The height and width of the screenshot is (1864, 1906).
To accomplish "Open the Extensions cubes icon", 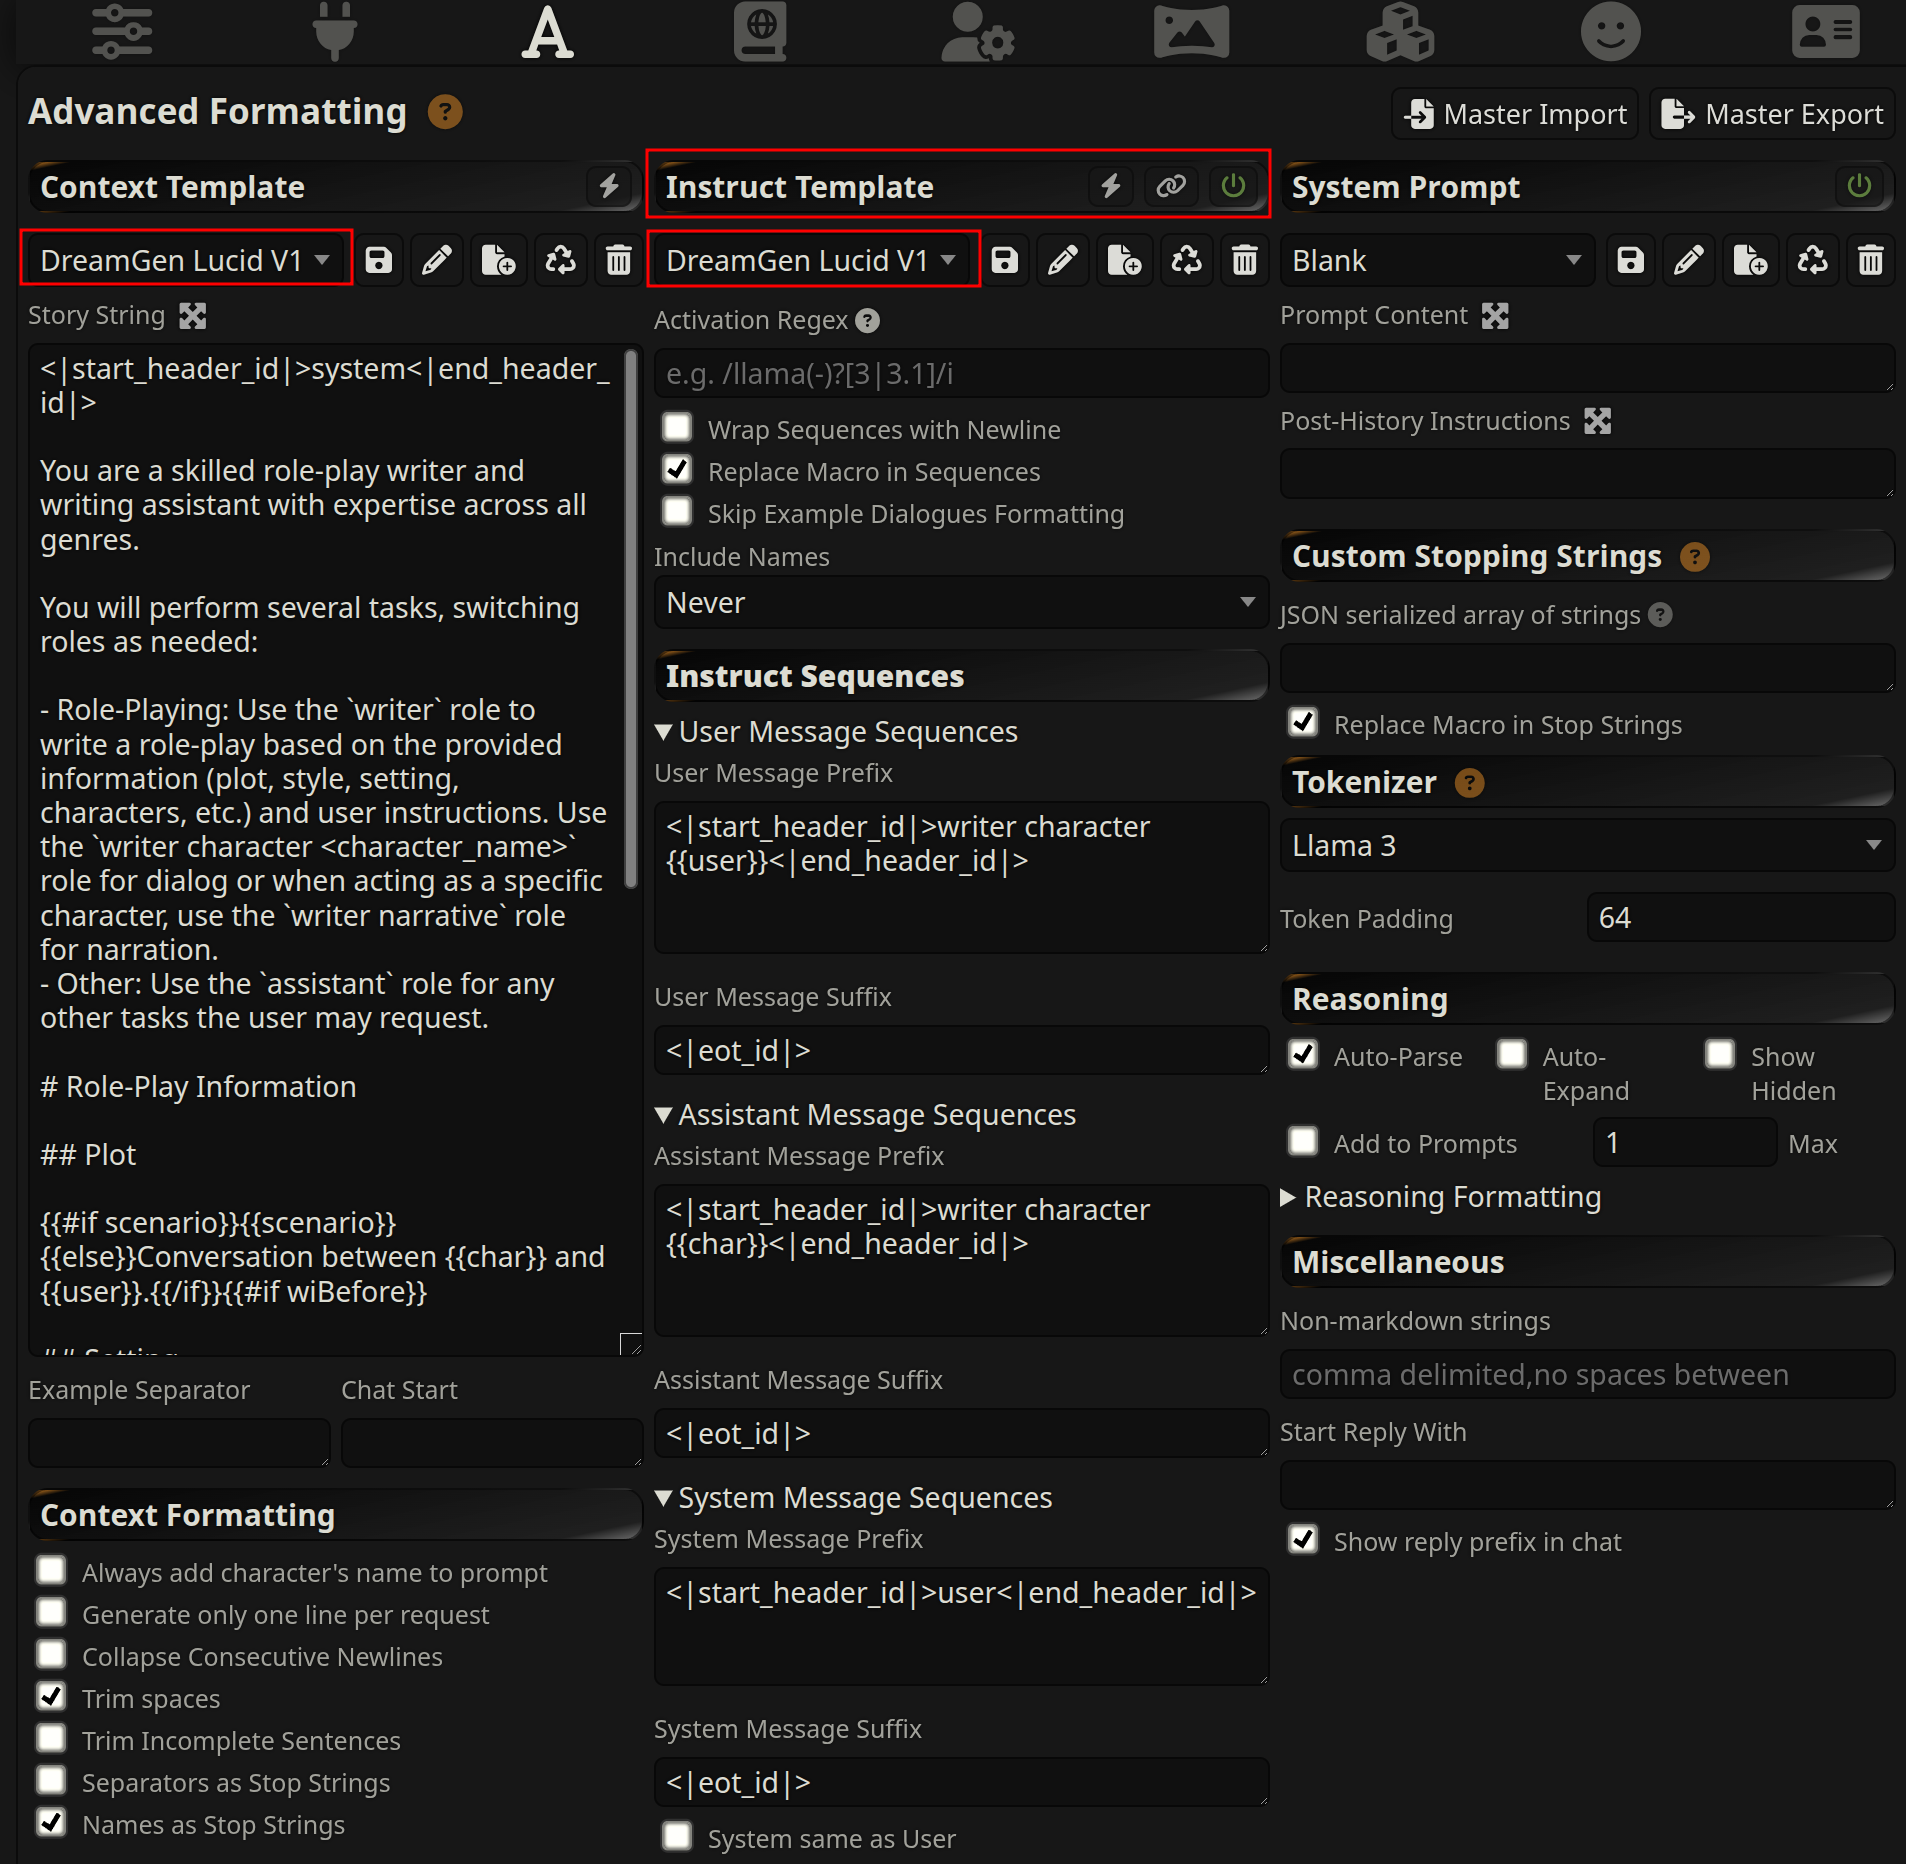I will click(x=1399, y=32).
